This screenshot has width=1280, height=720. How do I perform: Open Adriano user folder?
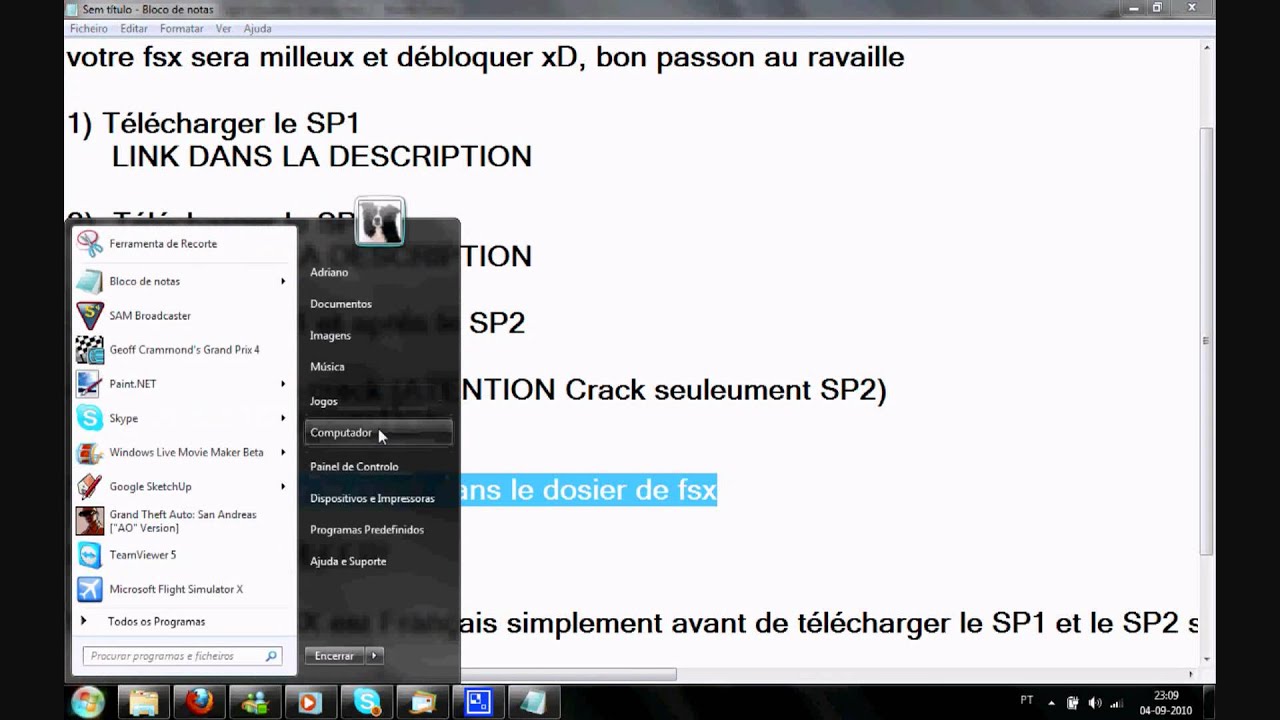pyautogui.click(x=378, y=272)
